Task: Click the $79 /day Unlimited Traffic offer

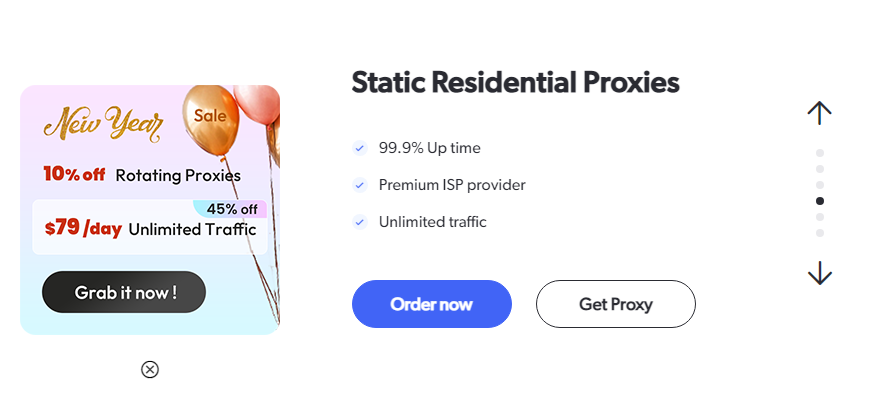Action: click(150, 227)
